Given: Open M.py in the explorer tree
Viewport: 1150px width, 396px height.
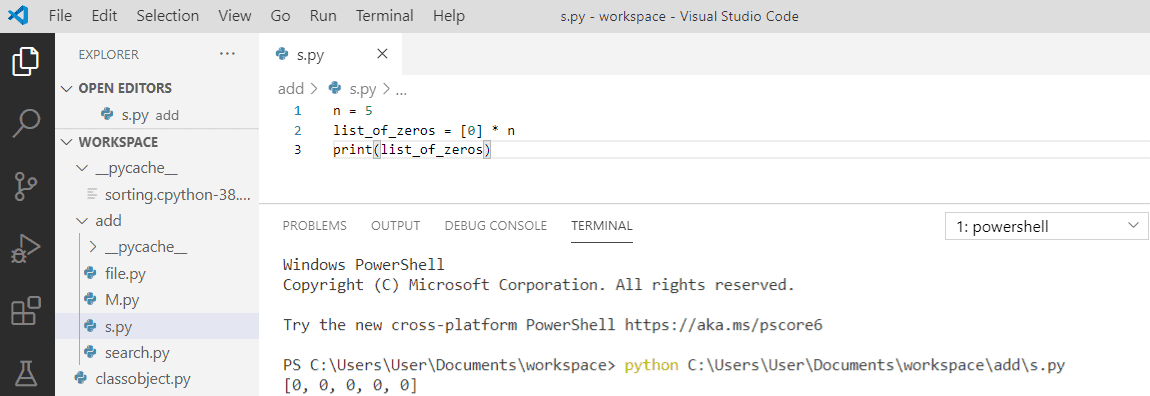Looking at the screenshot, I should 157,300.
